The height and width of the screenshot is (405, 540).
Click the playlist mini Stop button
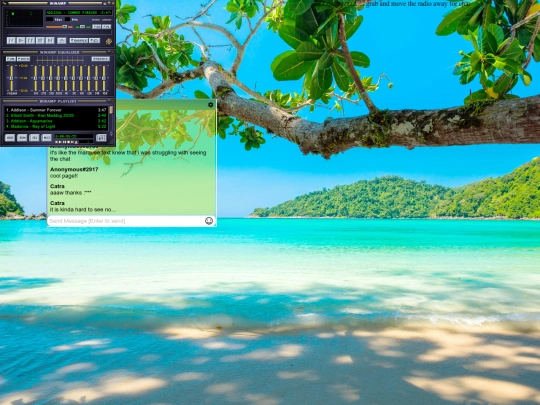68,142
